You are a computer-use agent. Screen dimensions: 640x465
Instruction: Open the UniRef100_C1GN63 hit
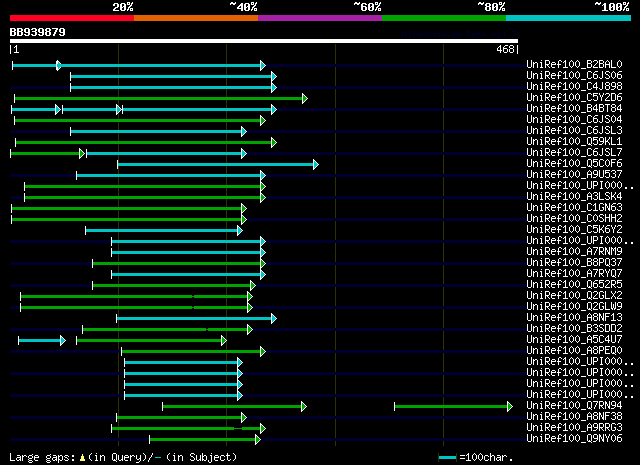(574, 208)
